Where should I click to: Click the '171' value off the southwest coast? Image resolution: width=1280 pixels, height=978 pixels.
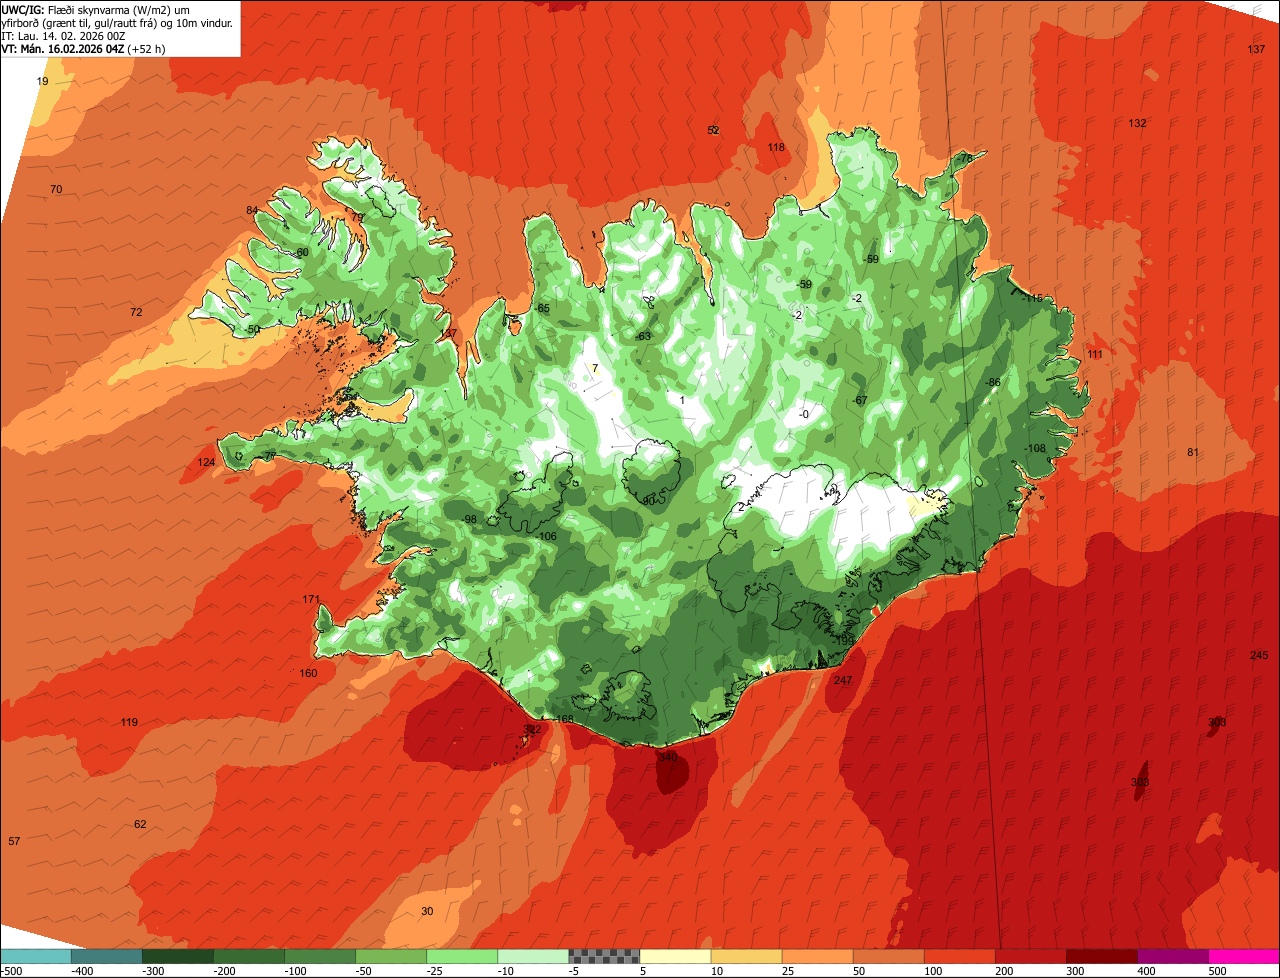click(311, 600)
